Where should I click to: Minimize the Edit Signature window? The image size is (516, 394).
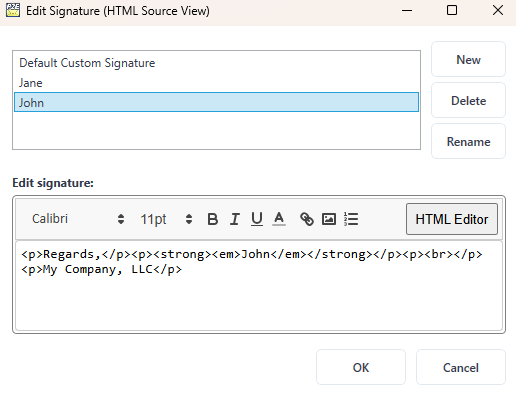[407, 10]
